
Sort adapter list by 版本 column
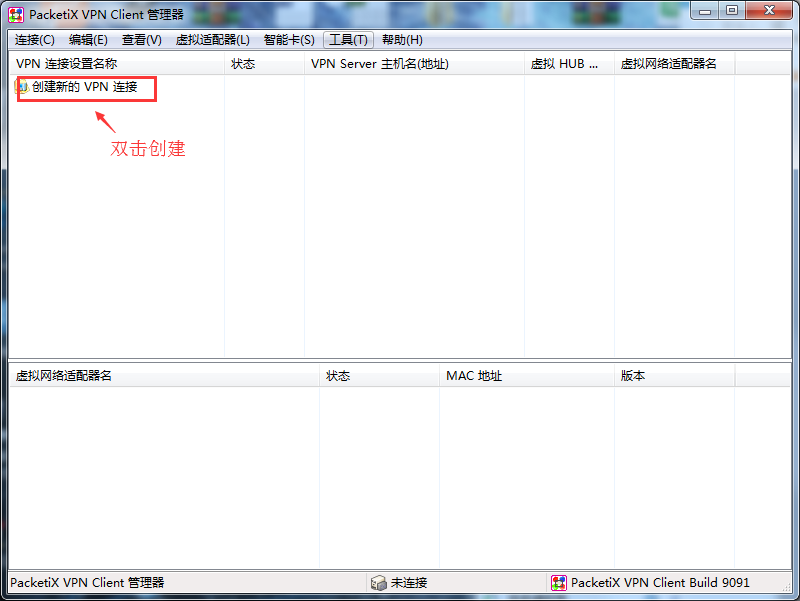pyautogui.click(x=674, y=376)
